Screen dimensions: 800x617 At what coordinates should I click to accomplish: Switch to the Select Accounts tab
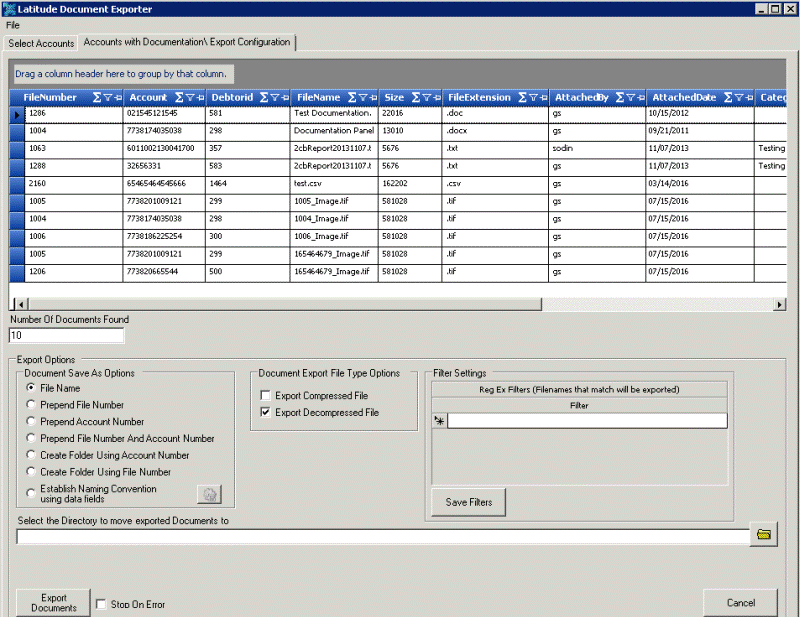click(x=40, y=43)
